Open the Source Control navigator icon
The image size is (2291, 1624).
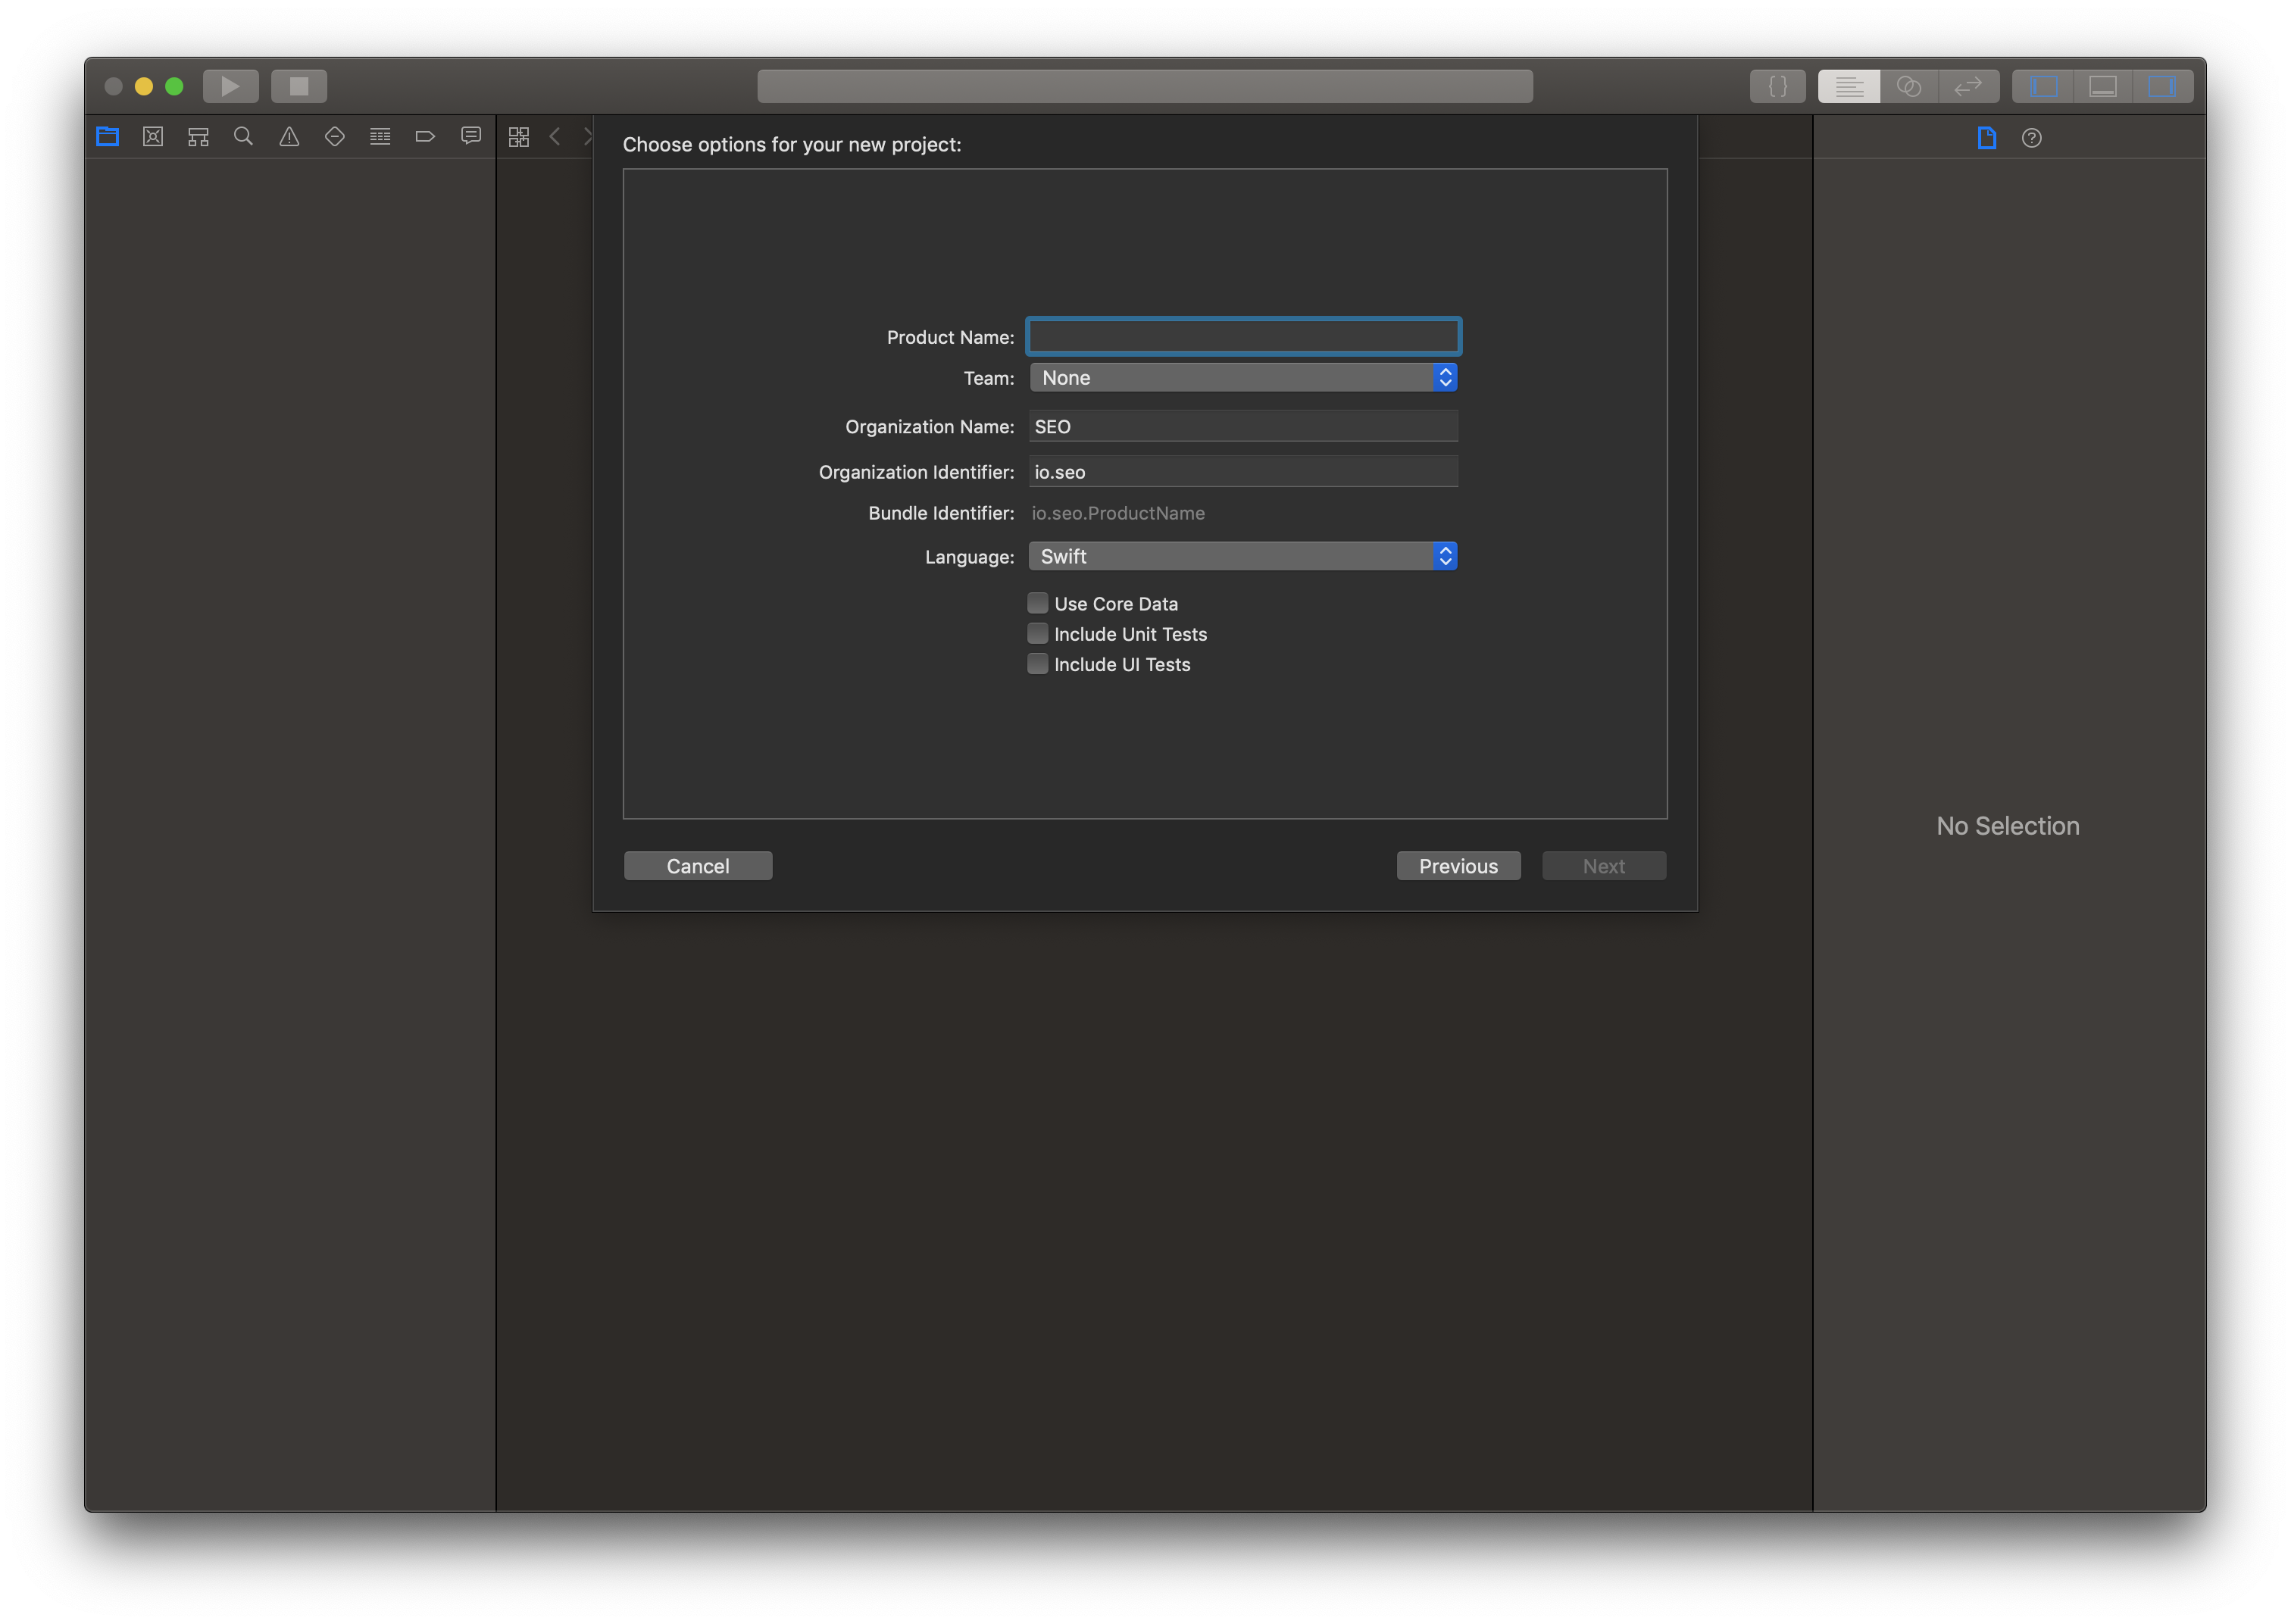153,137
